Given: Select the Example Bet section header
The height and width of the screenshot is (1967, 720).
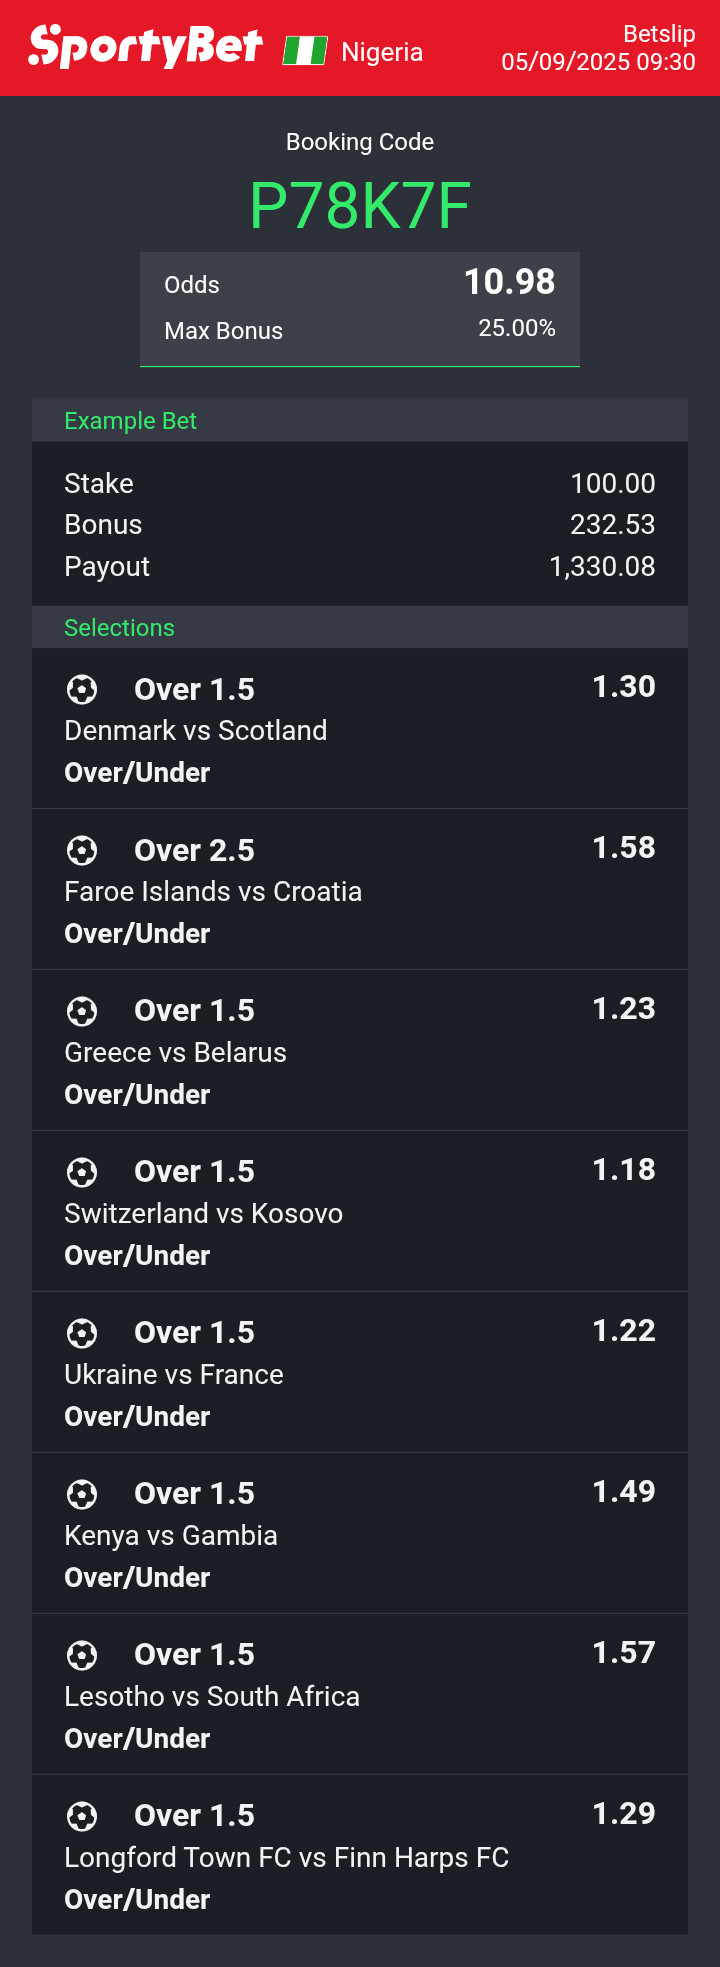Looking at the screenshot, I should coord(360,421).
